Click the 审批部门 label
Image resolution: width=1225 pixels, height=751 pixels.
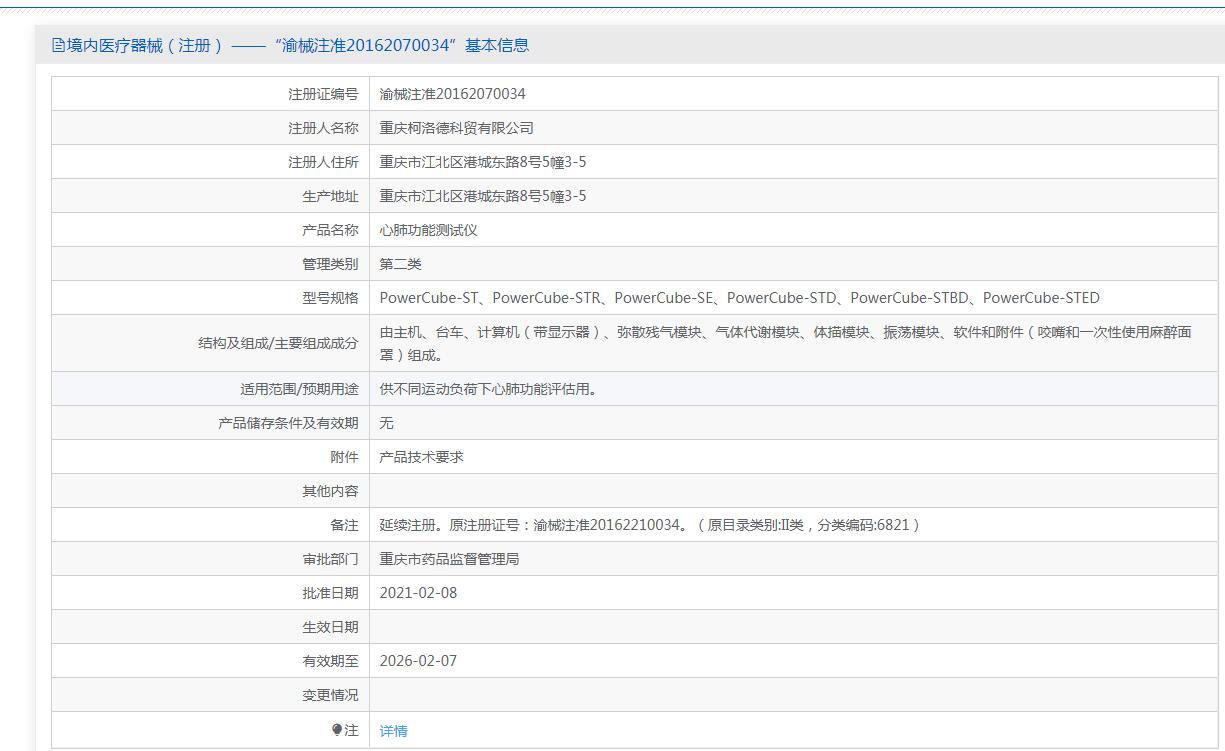point(330,559)
